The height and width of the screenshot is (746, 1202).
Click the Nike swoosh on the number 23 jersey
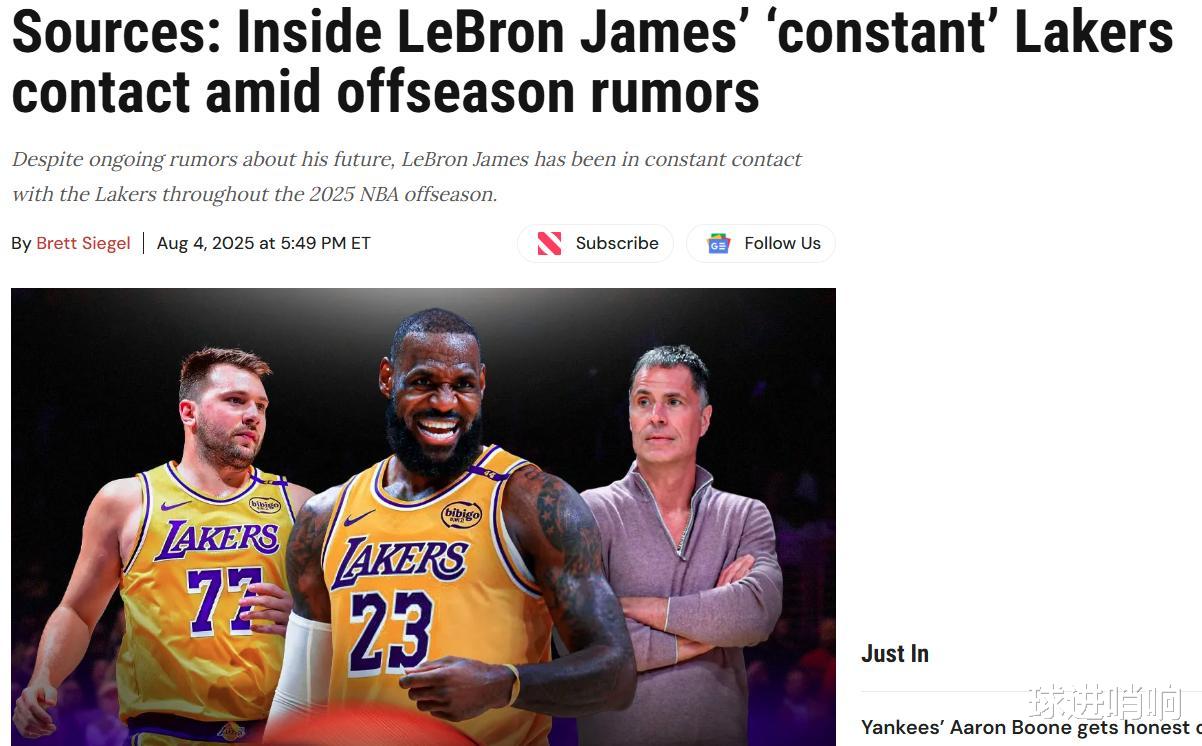tap(360, 518)
